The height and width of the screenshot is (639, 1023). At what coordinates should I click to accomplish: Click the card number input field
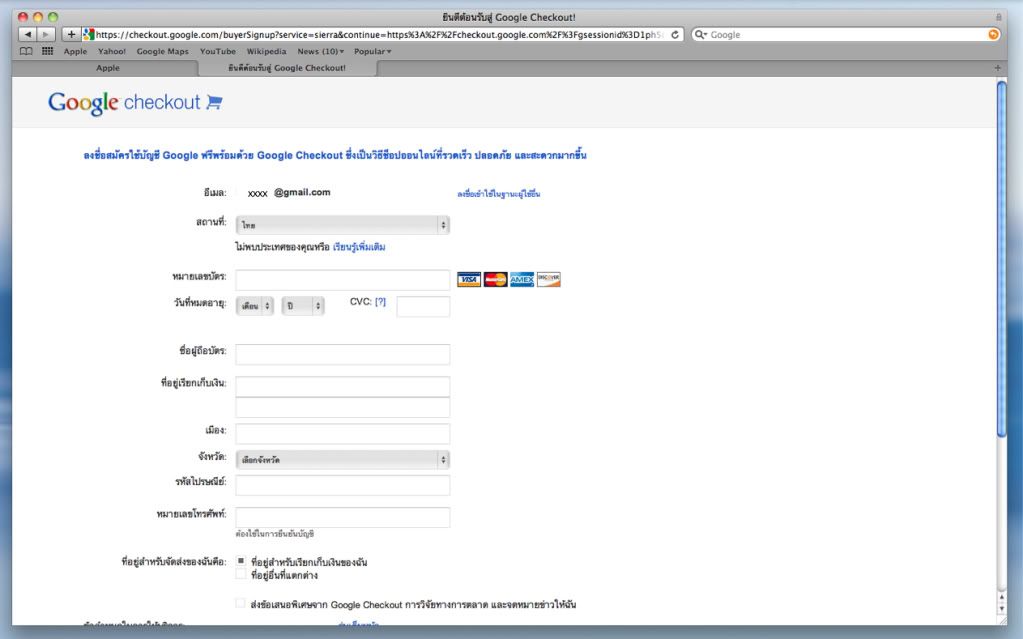click(343, 280)
